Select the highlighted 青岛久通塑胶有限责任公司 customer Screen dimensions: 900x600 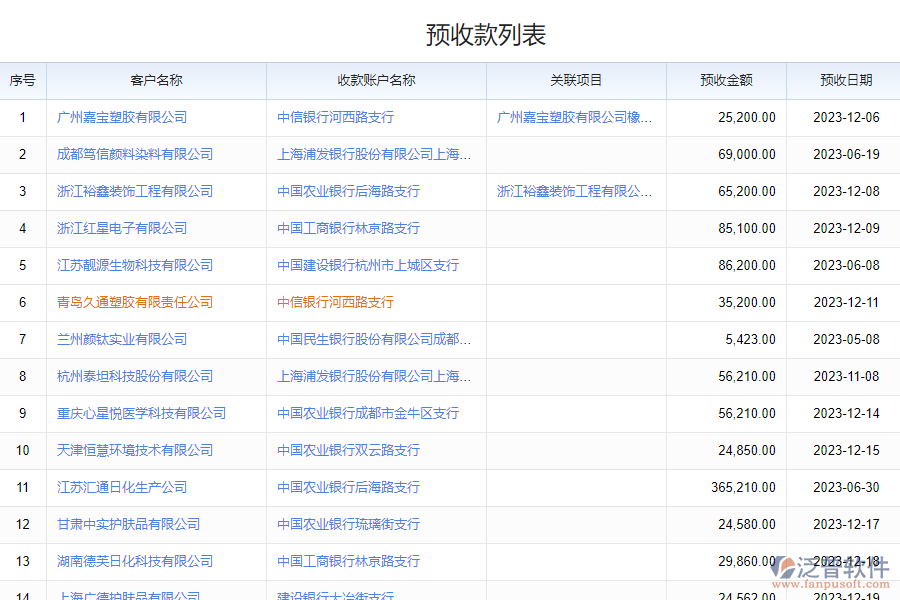coord(135,302)
